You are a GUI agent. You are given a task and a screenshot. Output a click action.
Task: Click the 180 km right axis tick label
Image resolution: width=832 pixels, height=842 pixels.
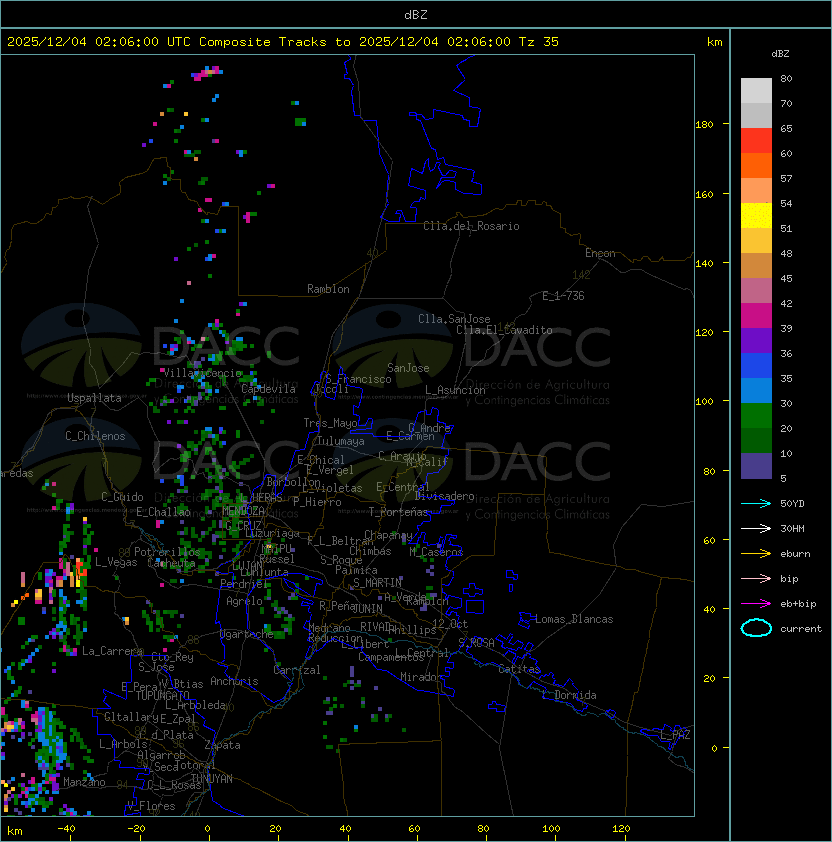click(704, 125)
